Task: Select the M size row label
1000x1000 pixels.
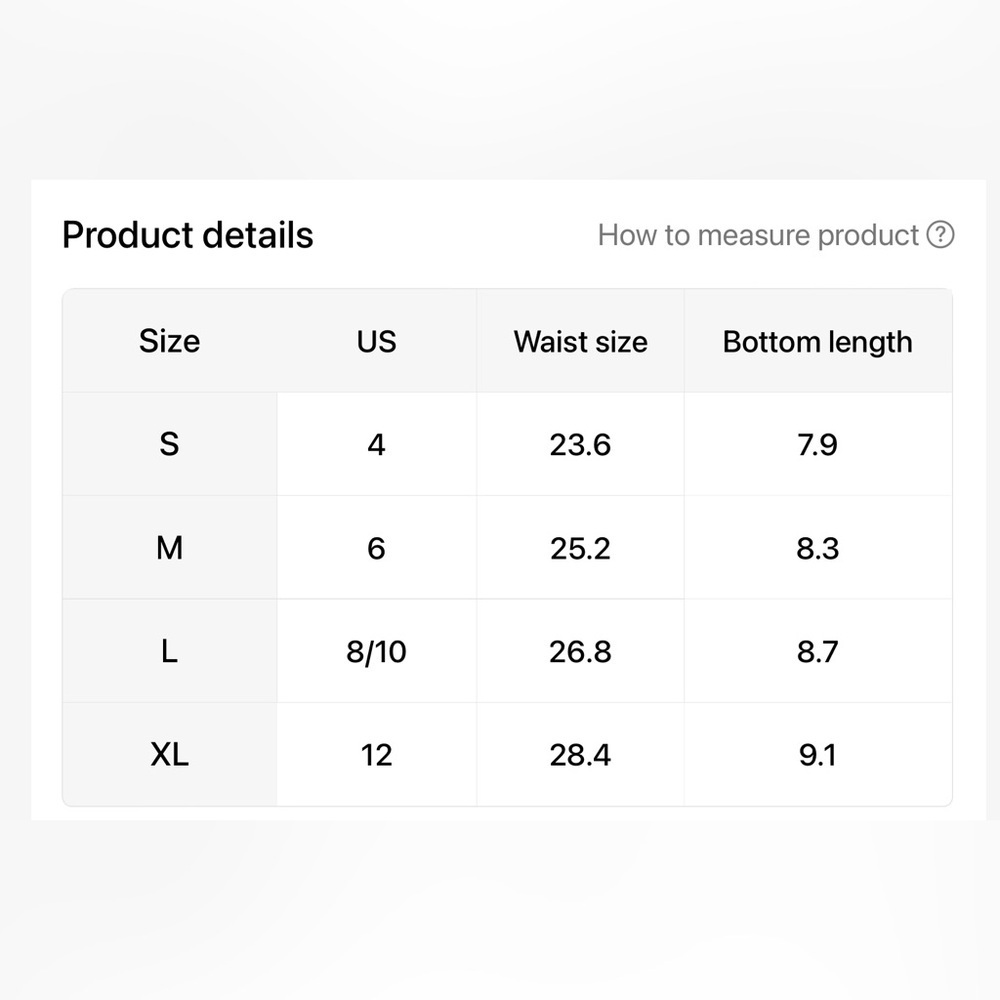Action: [x=170, y=548]
